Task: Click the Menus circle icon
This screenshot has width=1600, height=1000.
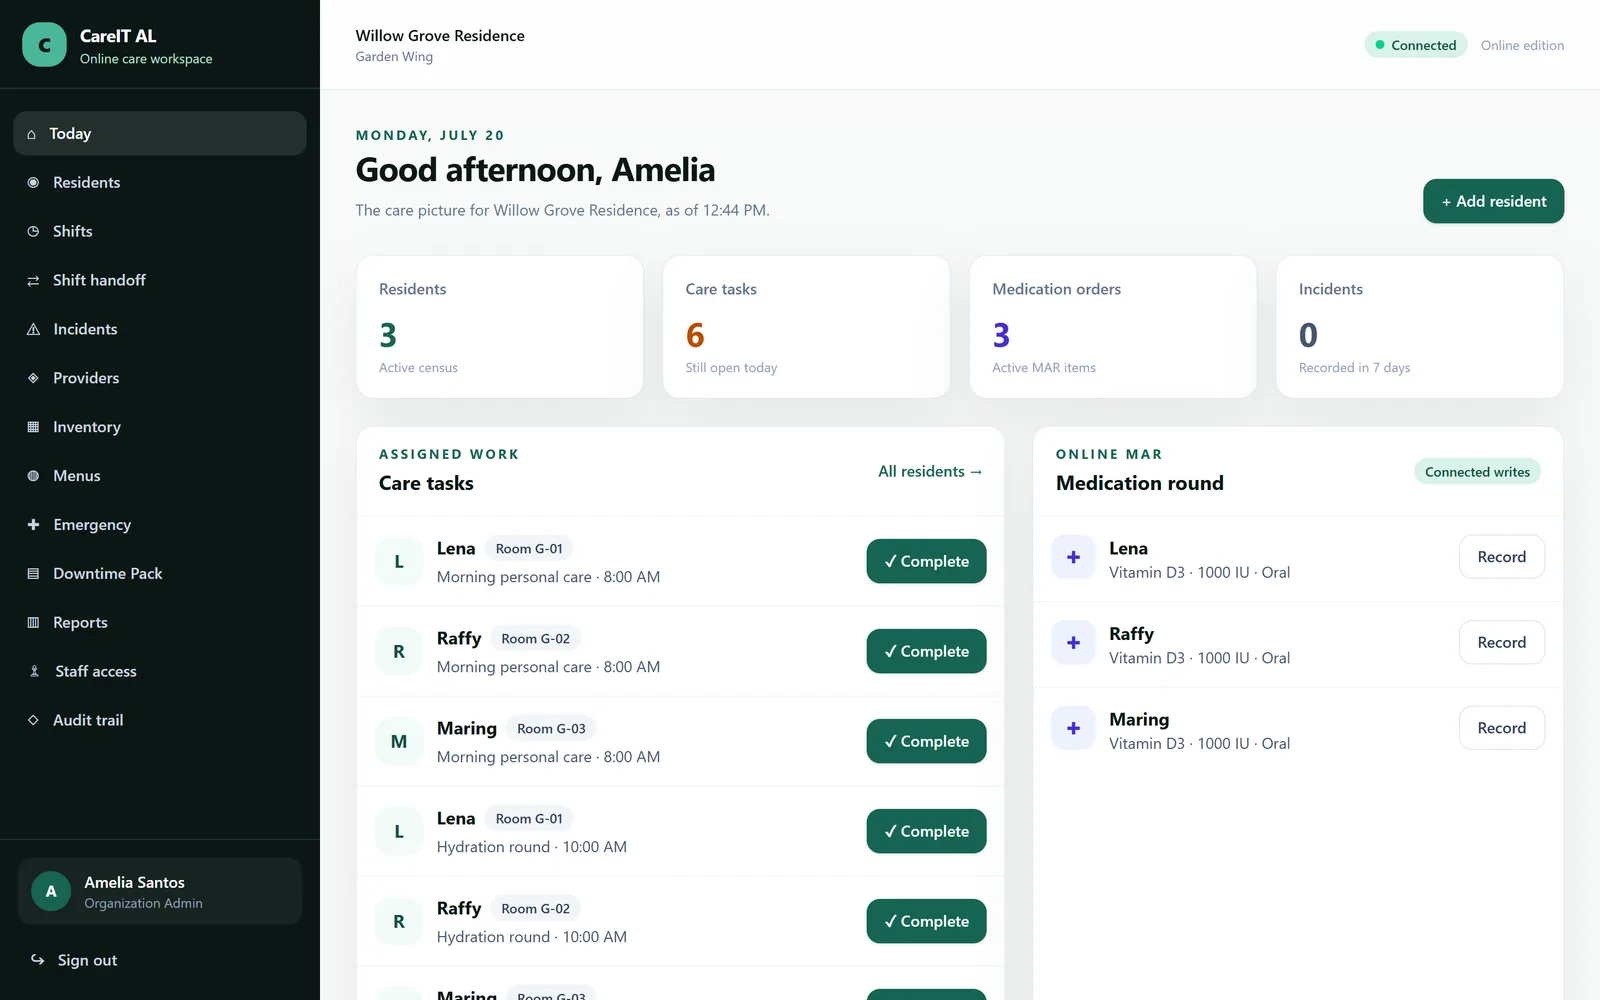Action: tap(33, 476)
